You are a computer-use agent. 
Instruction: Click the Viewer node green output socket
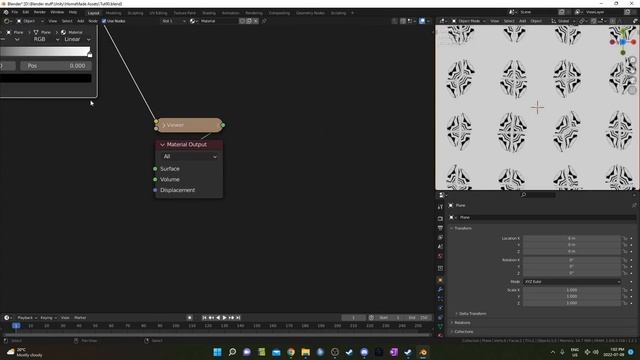click(223, 125)
